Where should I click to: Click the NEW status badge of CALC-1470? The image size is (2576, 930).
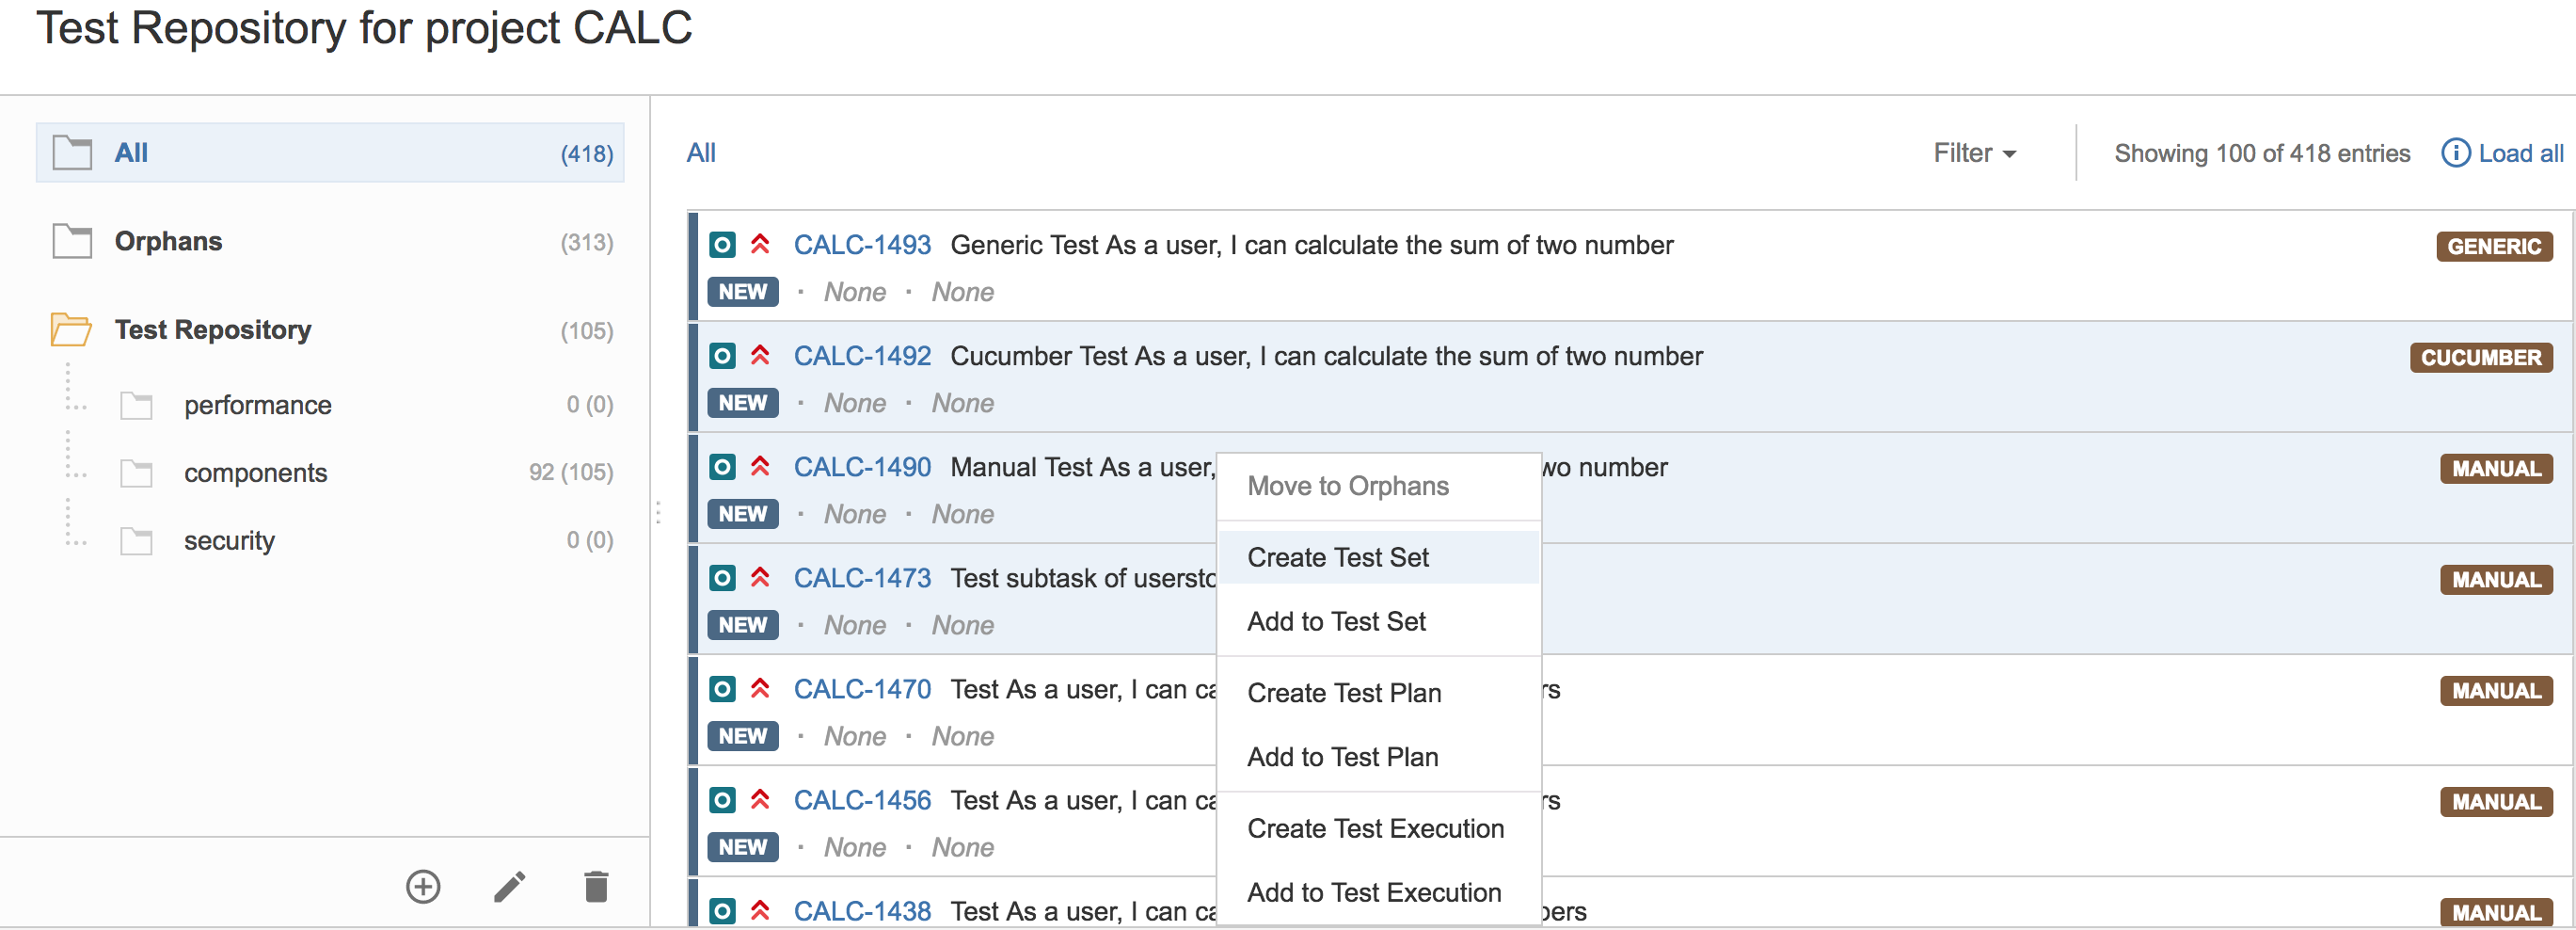(743, 736)
